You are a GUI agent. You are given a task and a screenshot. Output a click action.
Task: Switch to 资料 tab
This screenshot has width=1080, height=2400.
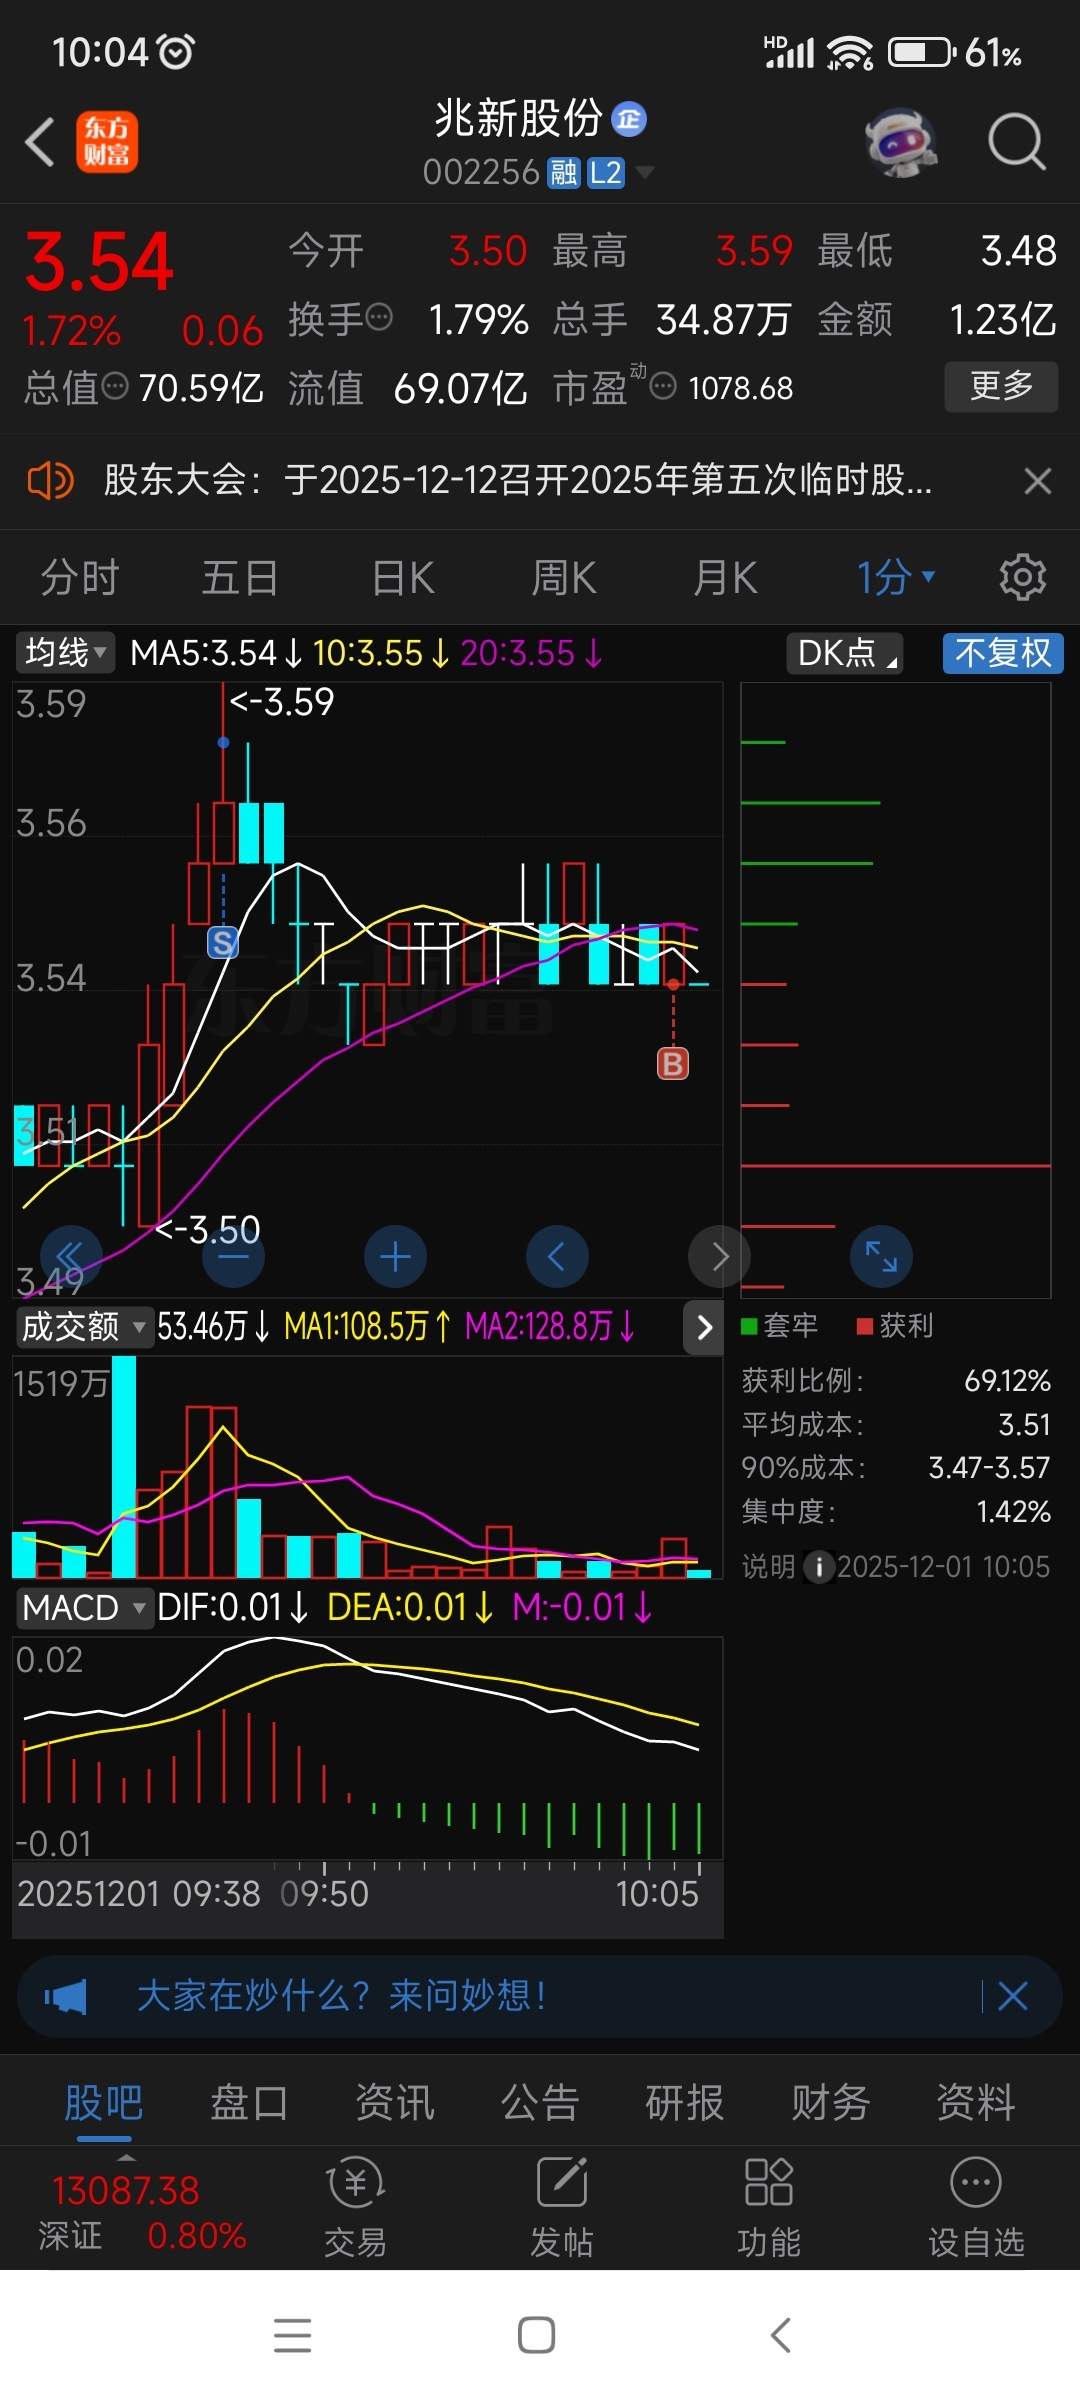tap(976, 2102)
